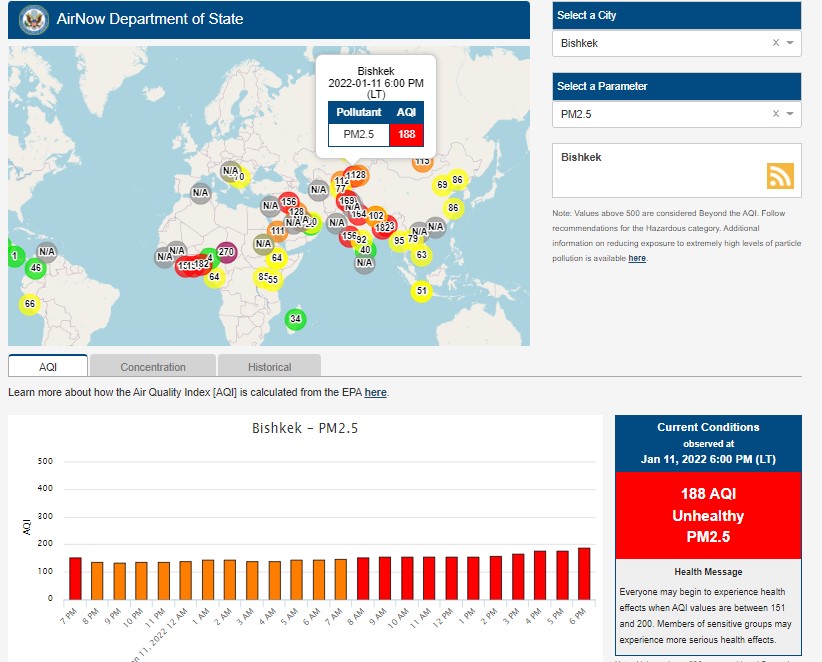Click the yellow 66 marker in South America

(x=30, y=304)
